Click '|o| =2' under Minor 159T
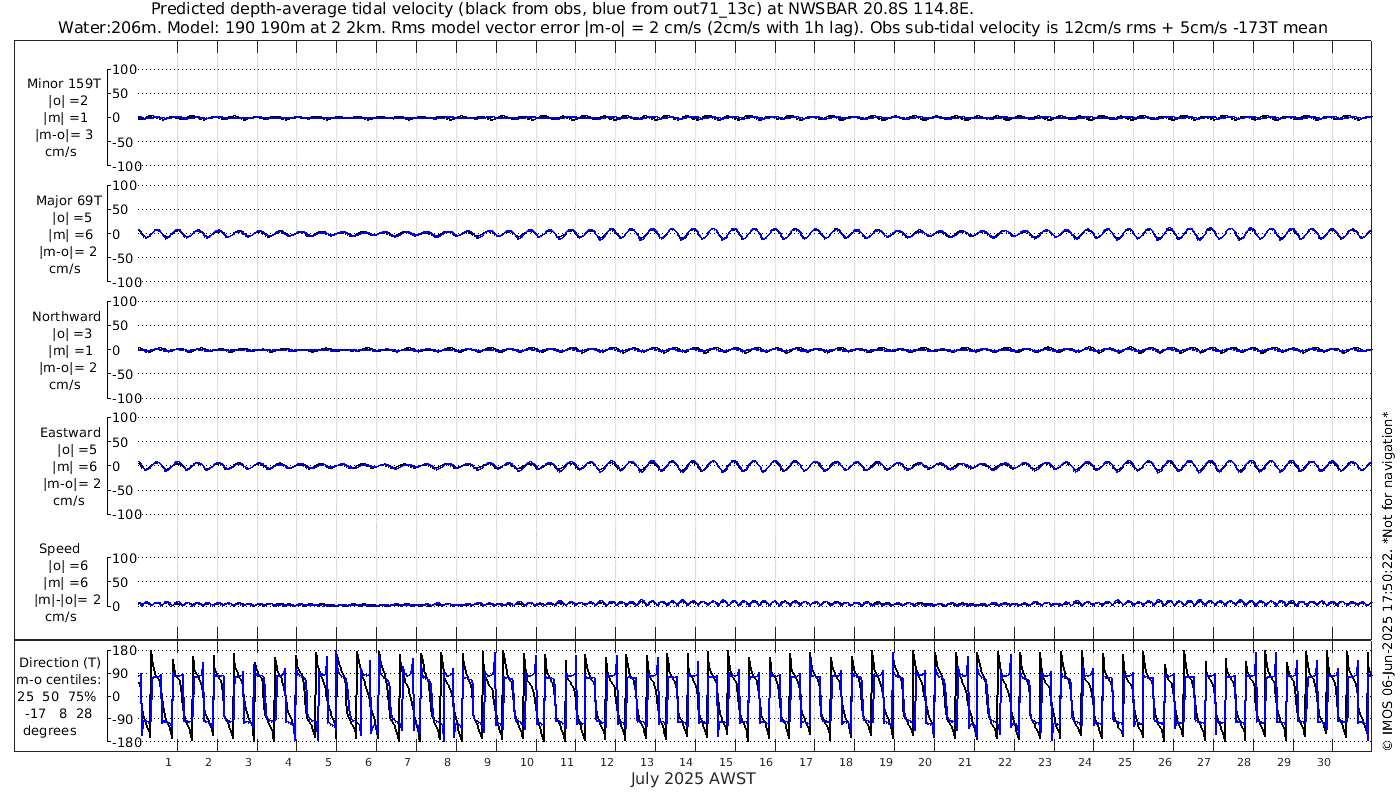 coord(69,100)
